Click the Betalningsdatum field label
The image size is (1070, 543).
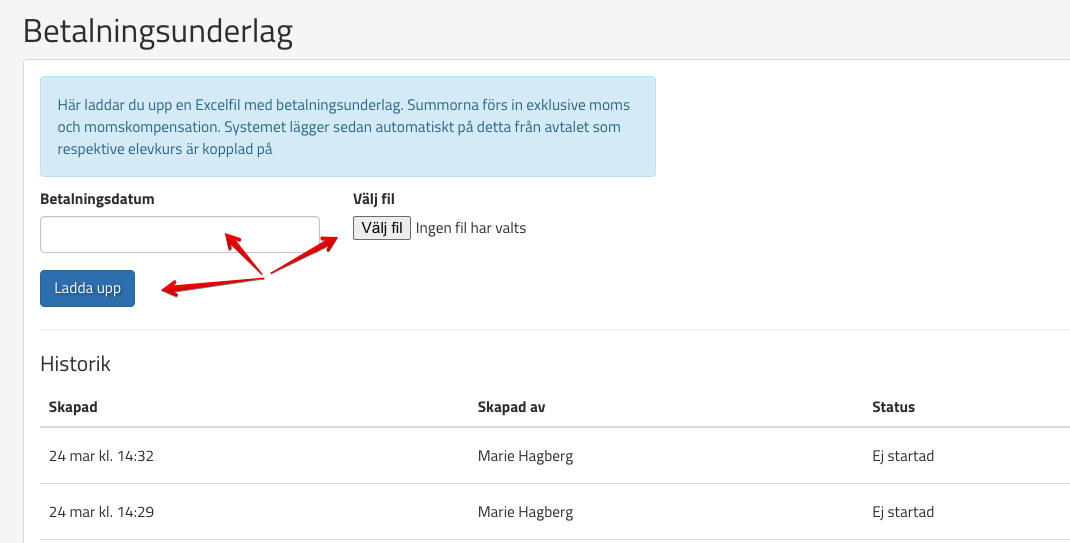click(97, 198)
